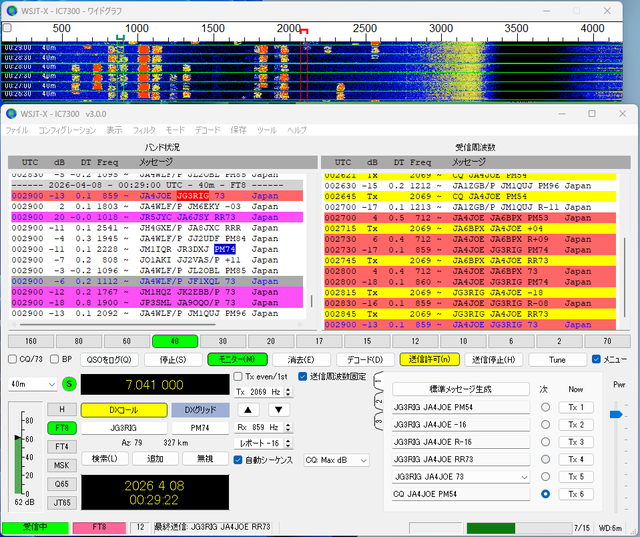The image size is (640, 537).
Task: Click the 停止(S) button
Action: [173, 359]
